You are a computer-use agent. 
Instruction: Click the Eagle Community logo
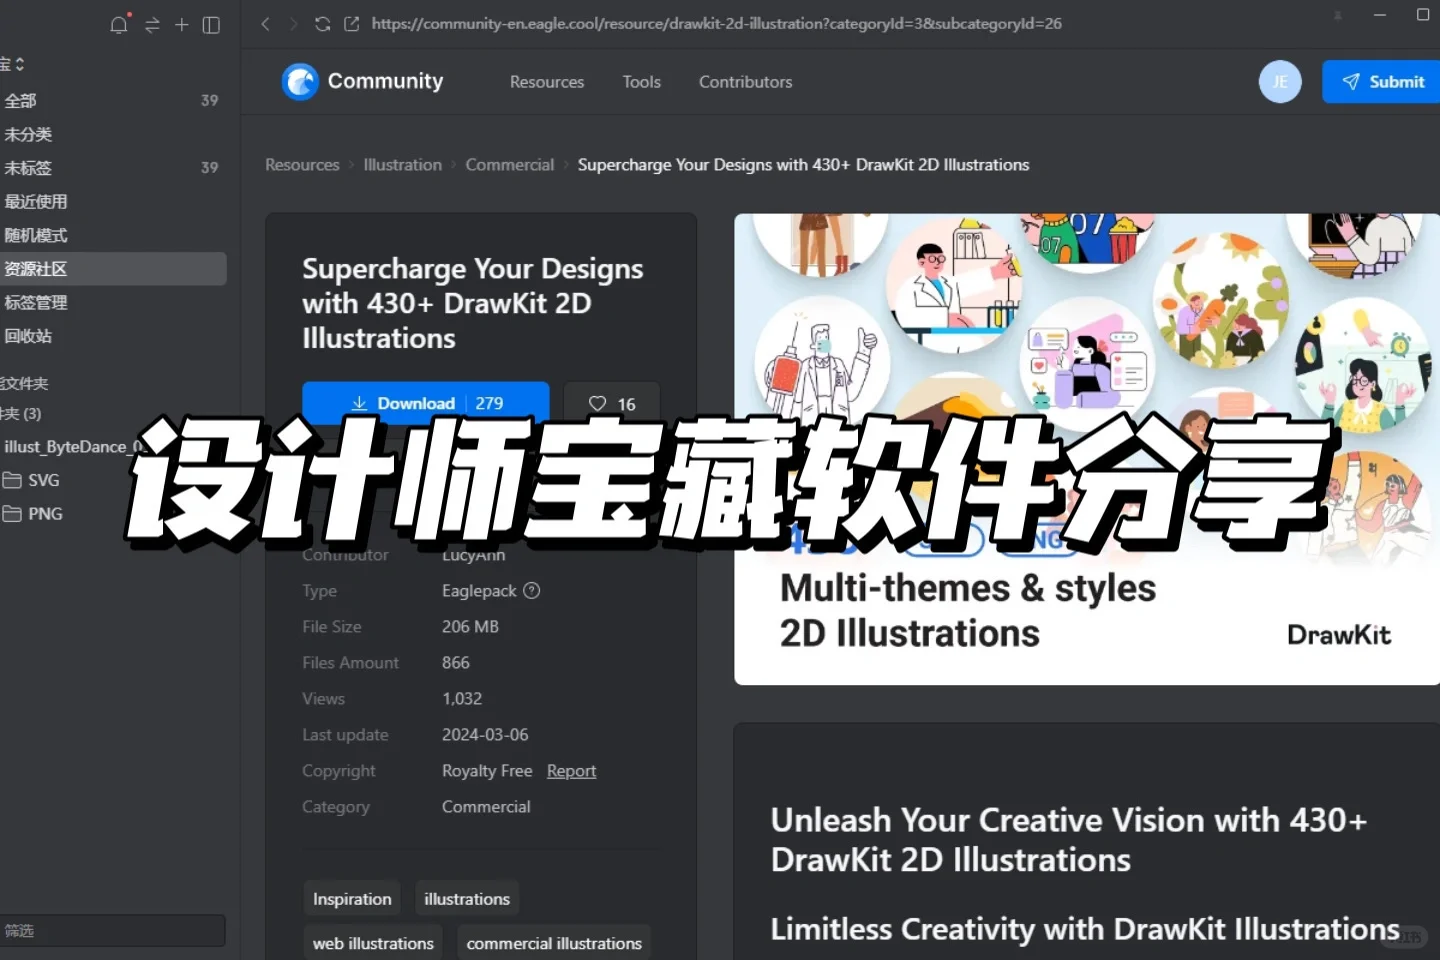click(362, 82)
